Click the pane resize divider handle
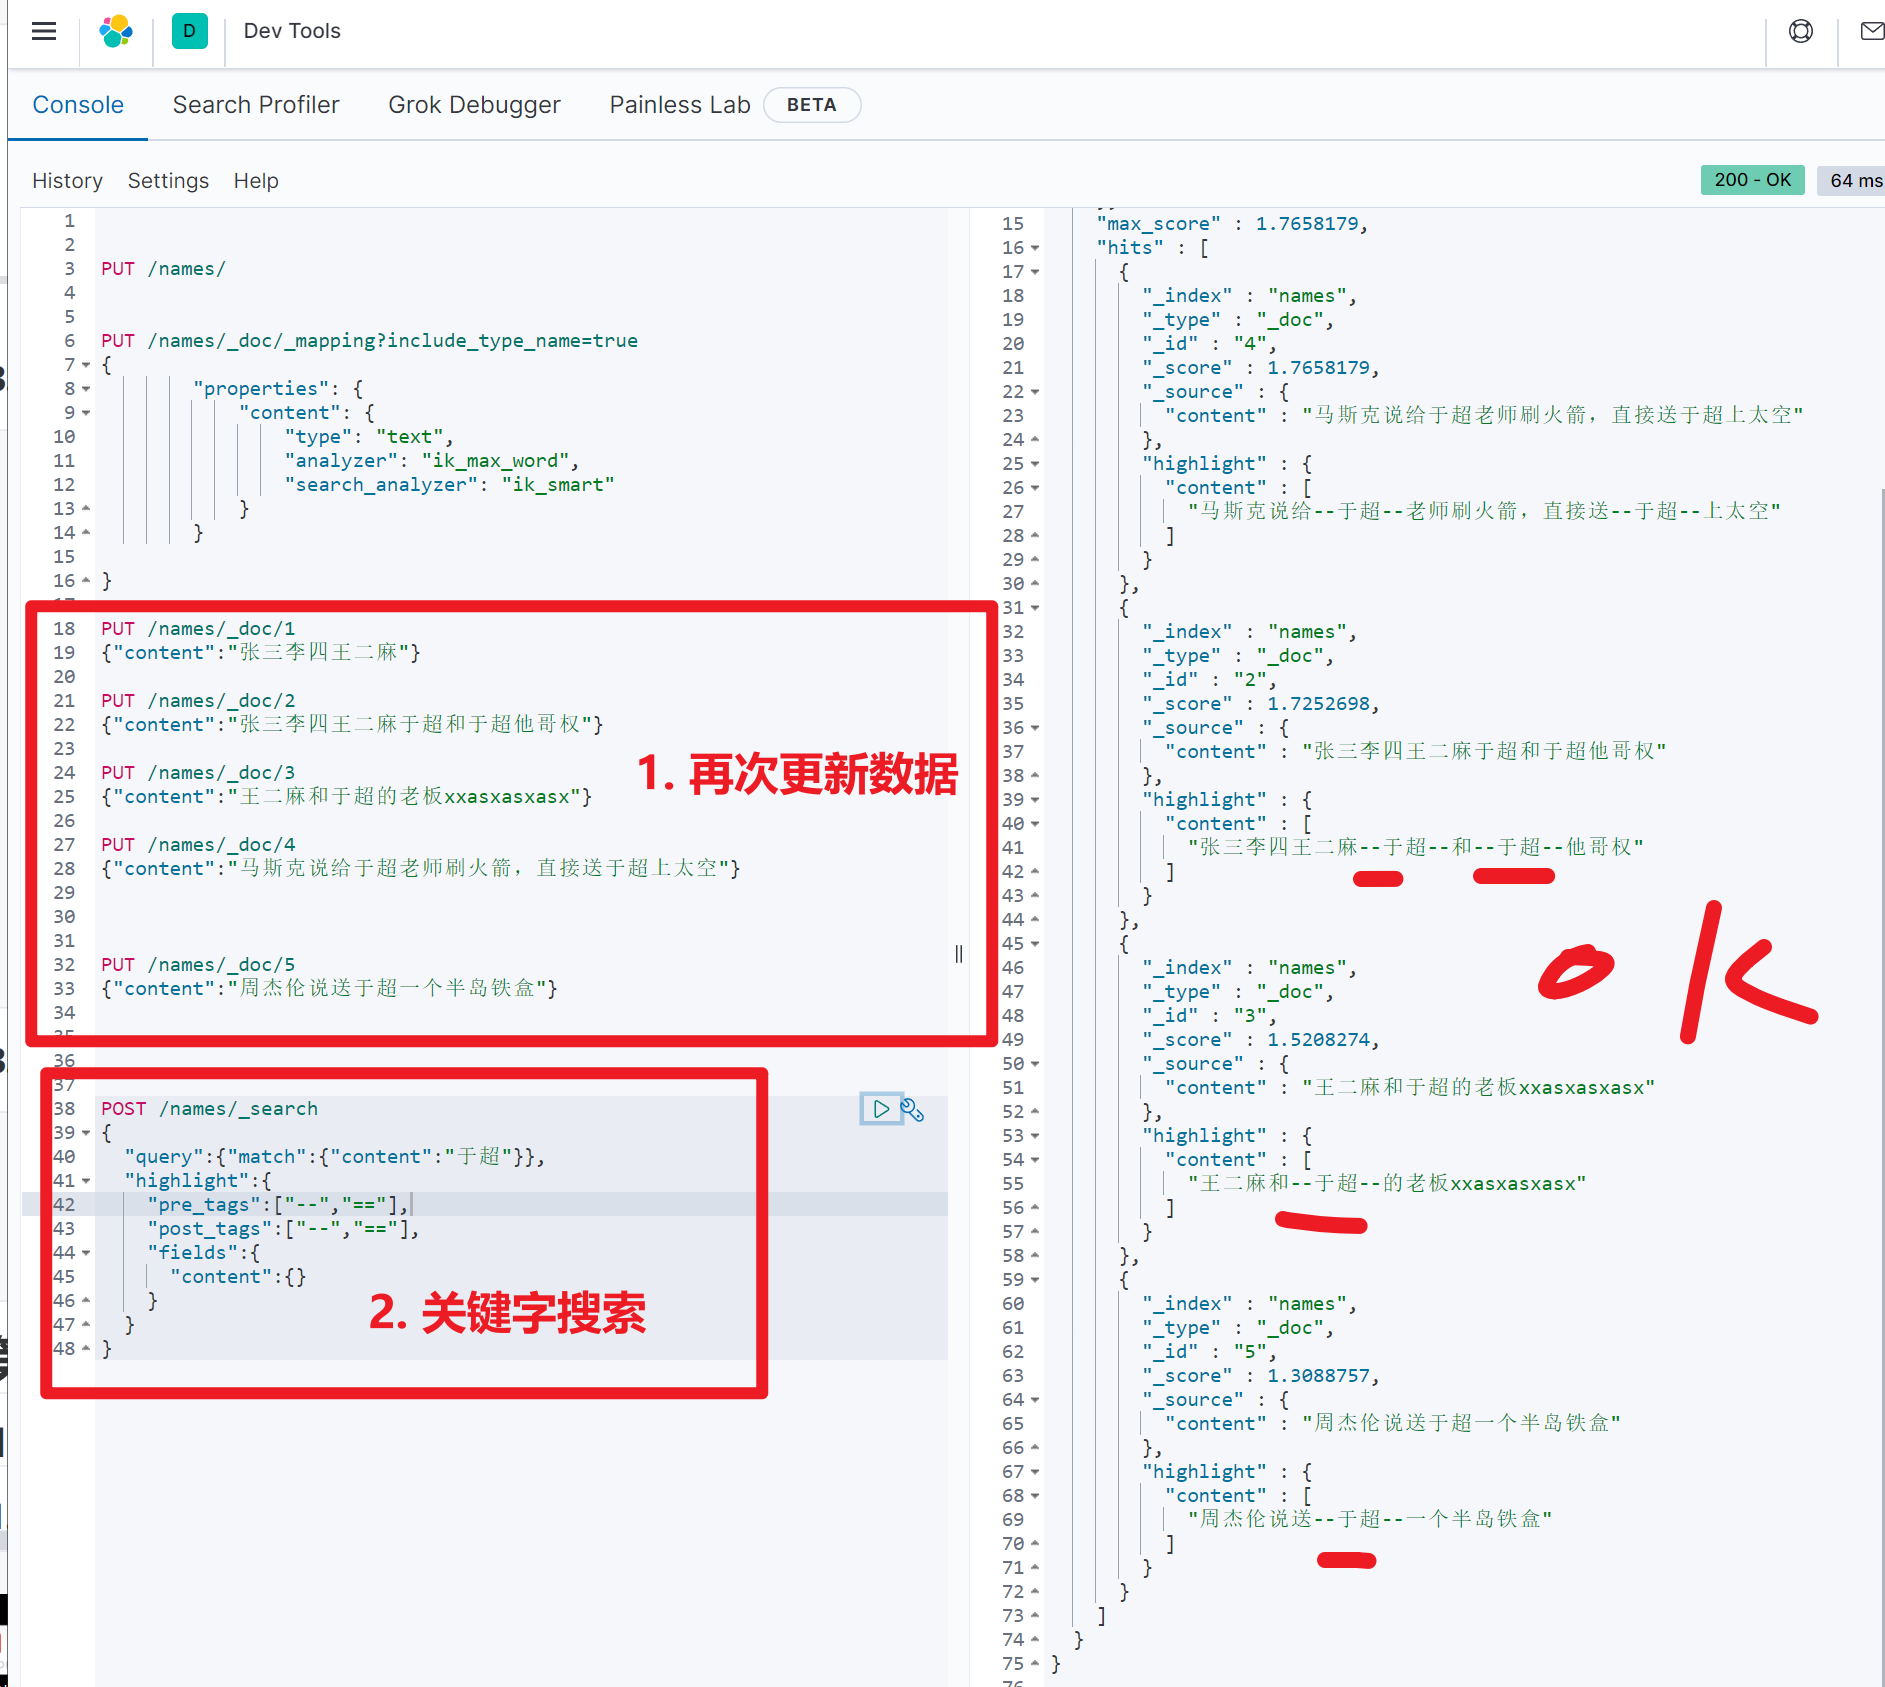The image size is (1885, 1687). pyautogui.click(x=958, y=954)
